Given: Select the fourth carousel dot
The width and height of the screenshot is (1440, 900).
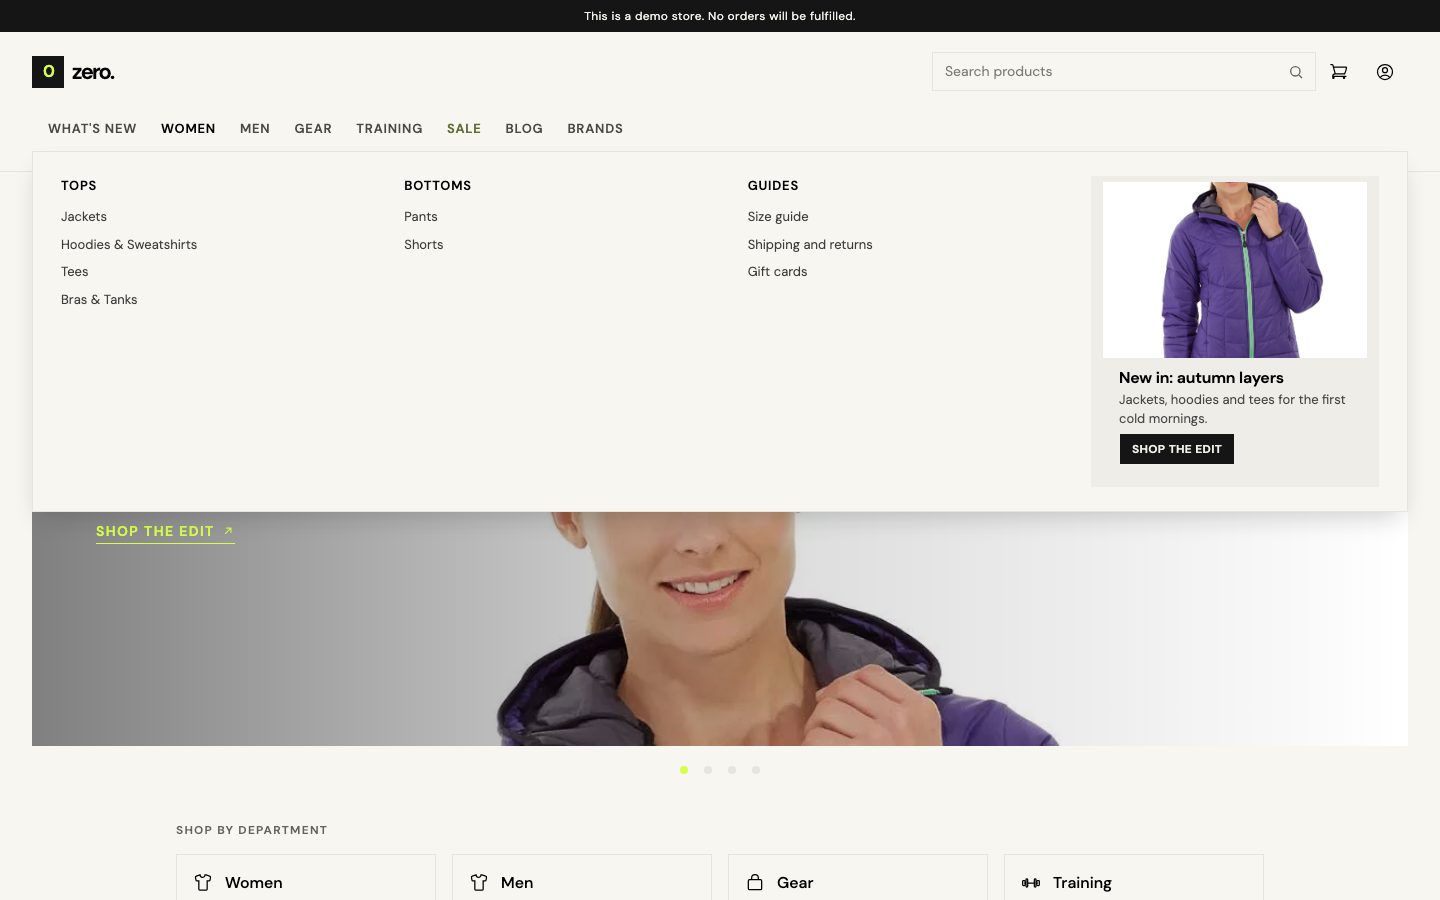Looking at the screenshot, I should 756,770.
